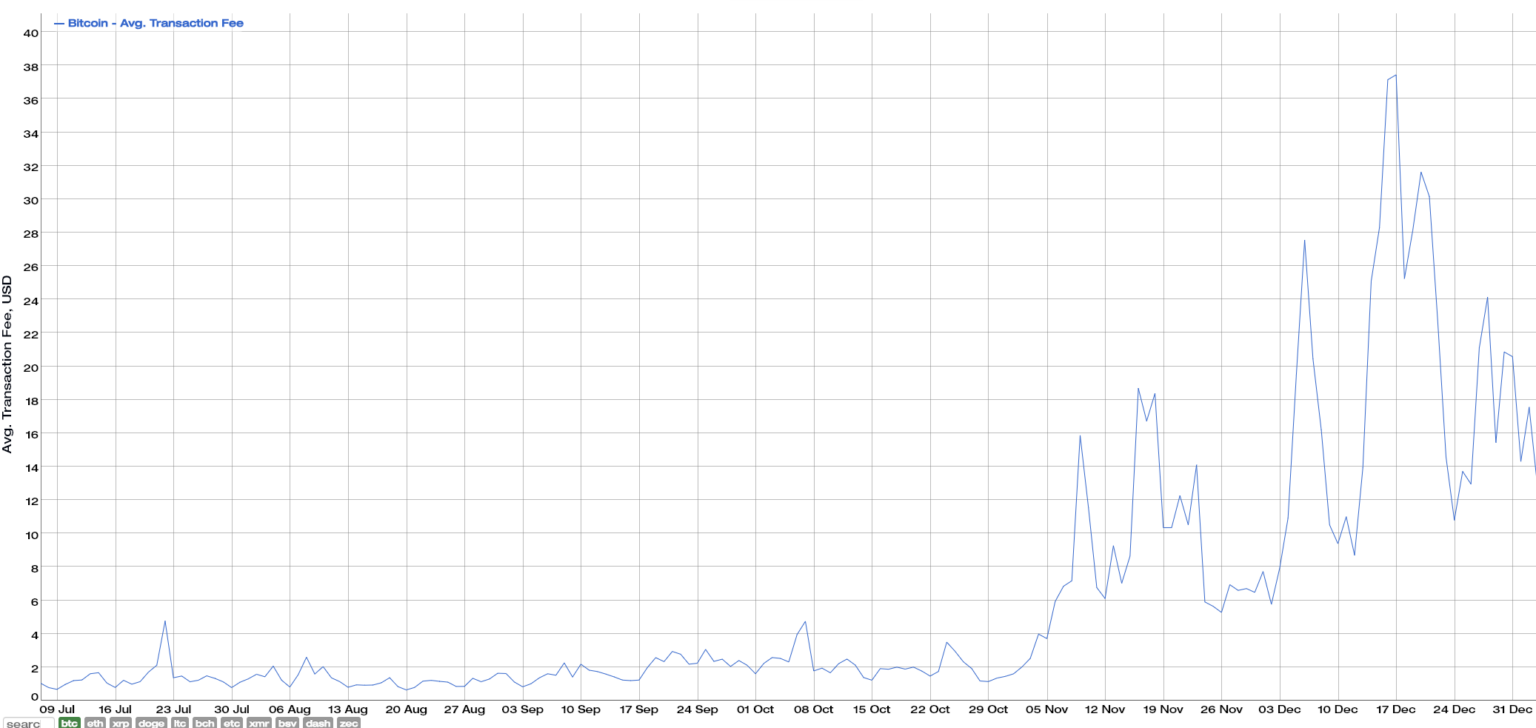Enable the xmr coin tag
The width and height of the screenshot is (1536, 728).
click(x=261, y=722)
